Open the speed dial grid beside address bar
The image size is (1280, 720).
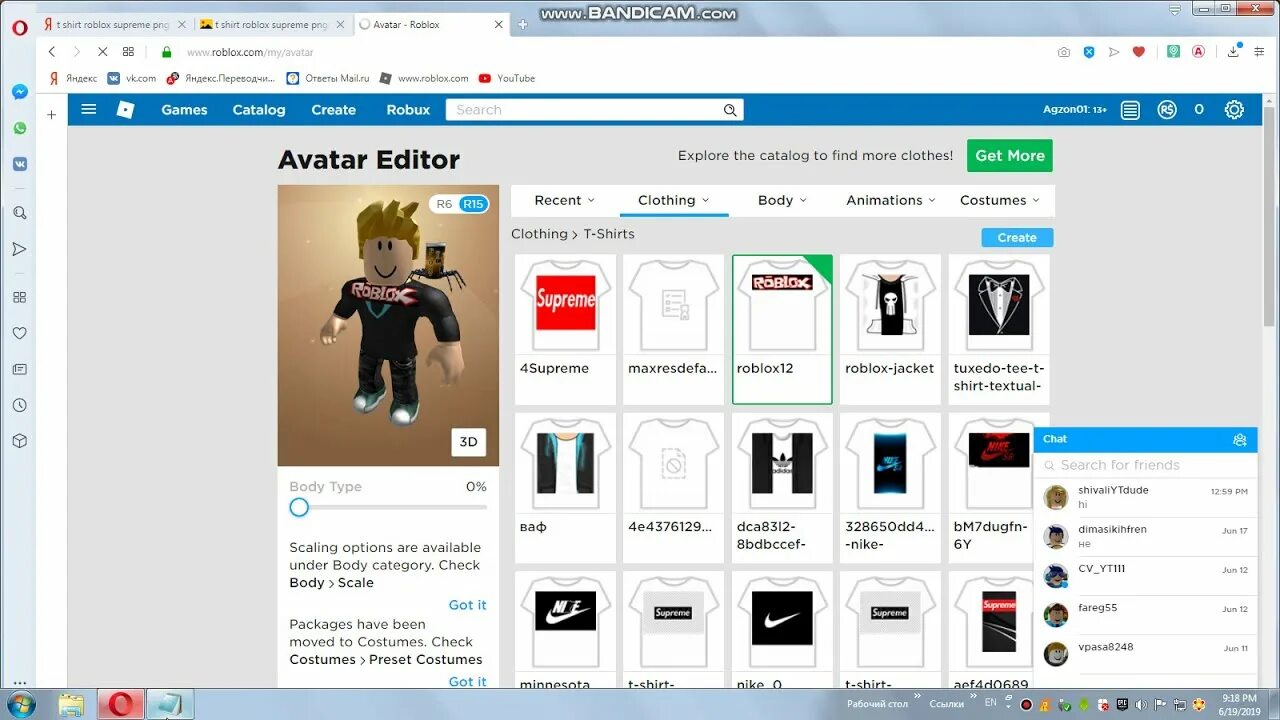[128, 52]
